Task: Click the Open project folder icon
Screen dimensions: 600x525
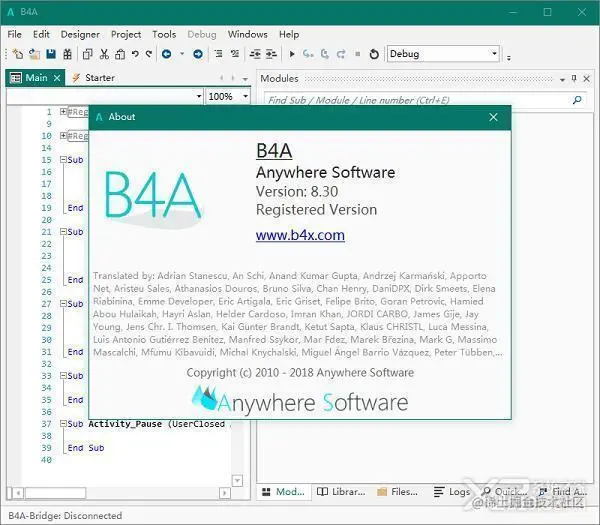Action: click(x=34, y=54)
